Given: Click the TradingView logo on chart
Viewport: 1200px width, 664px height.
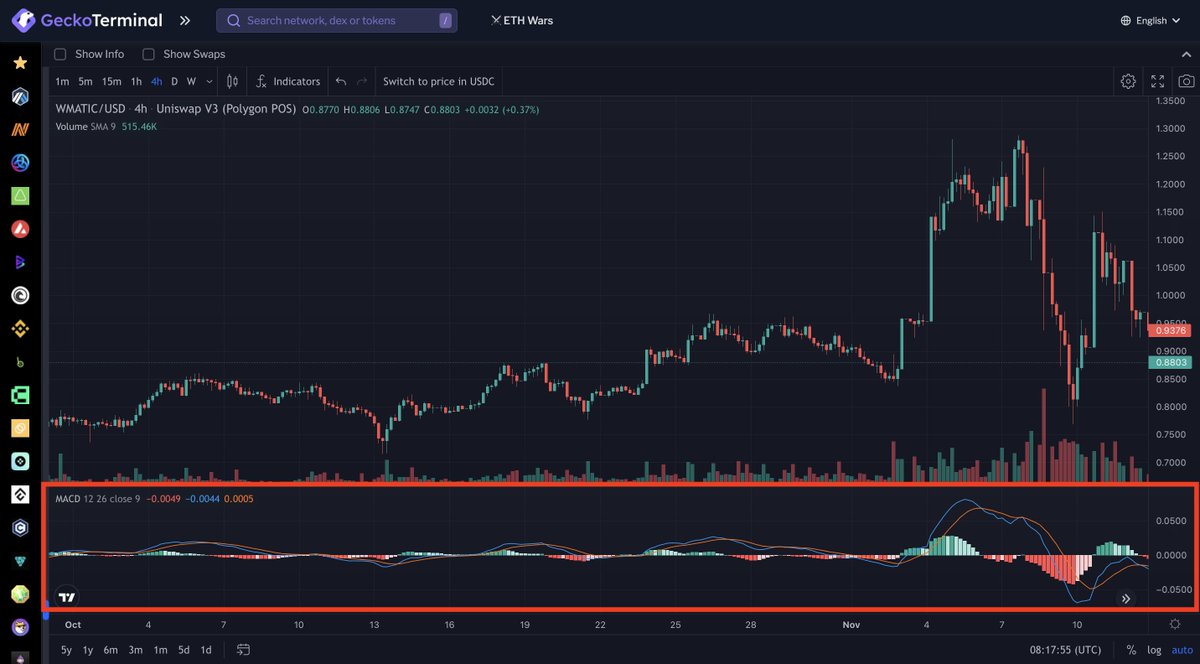Looking at the screenshot, I should click(67, 598).
